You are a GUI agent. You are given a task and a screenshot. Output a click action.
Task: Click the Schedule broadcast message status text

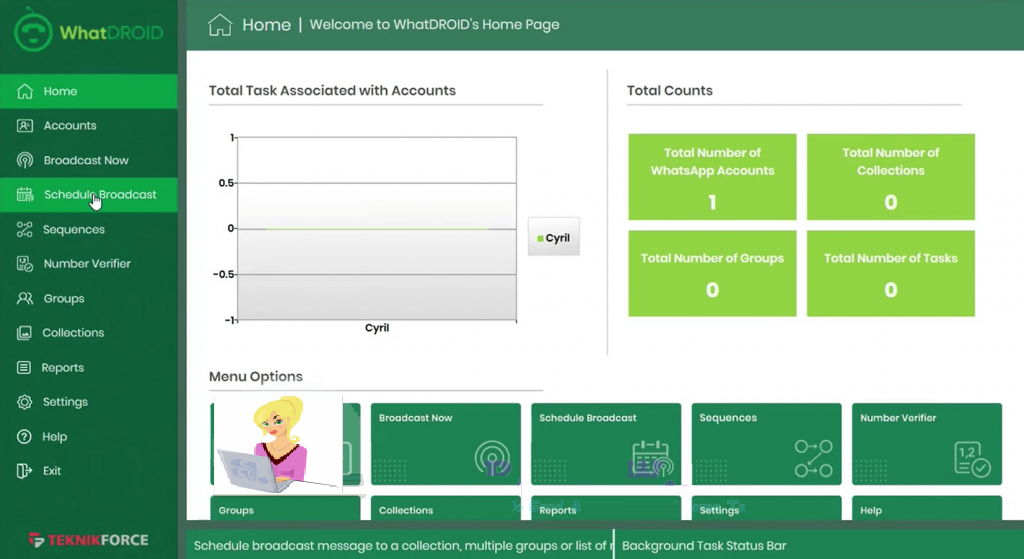coord(403,546)
